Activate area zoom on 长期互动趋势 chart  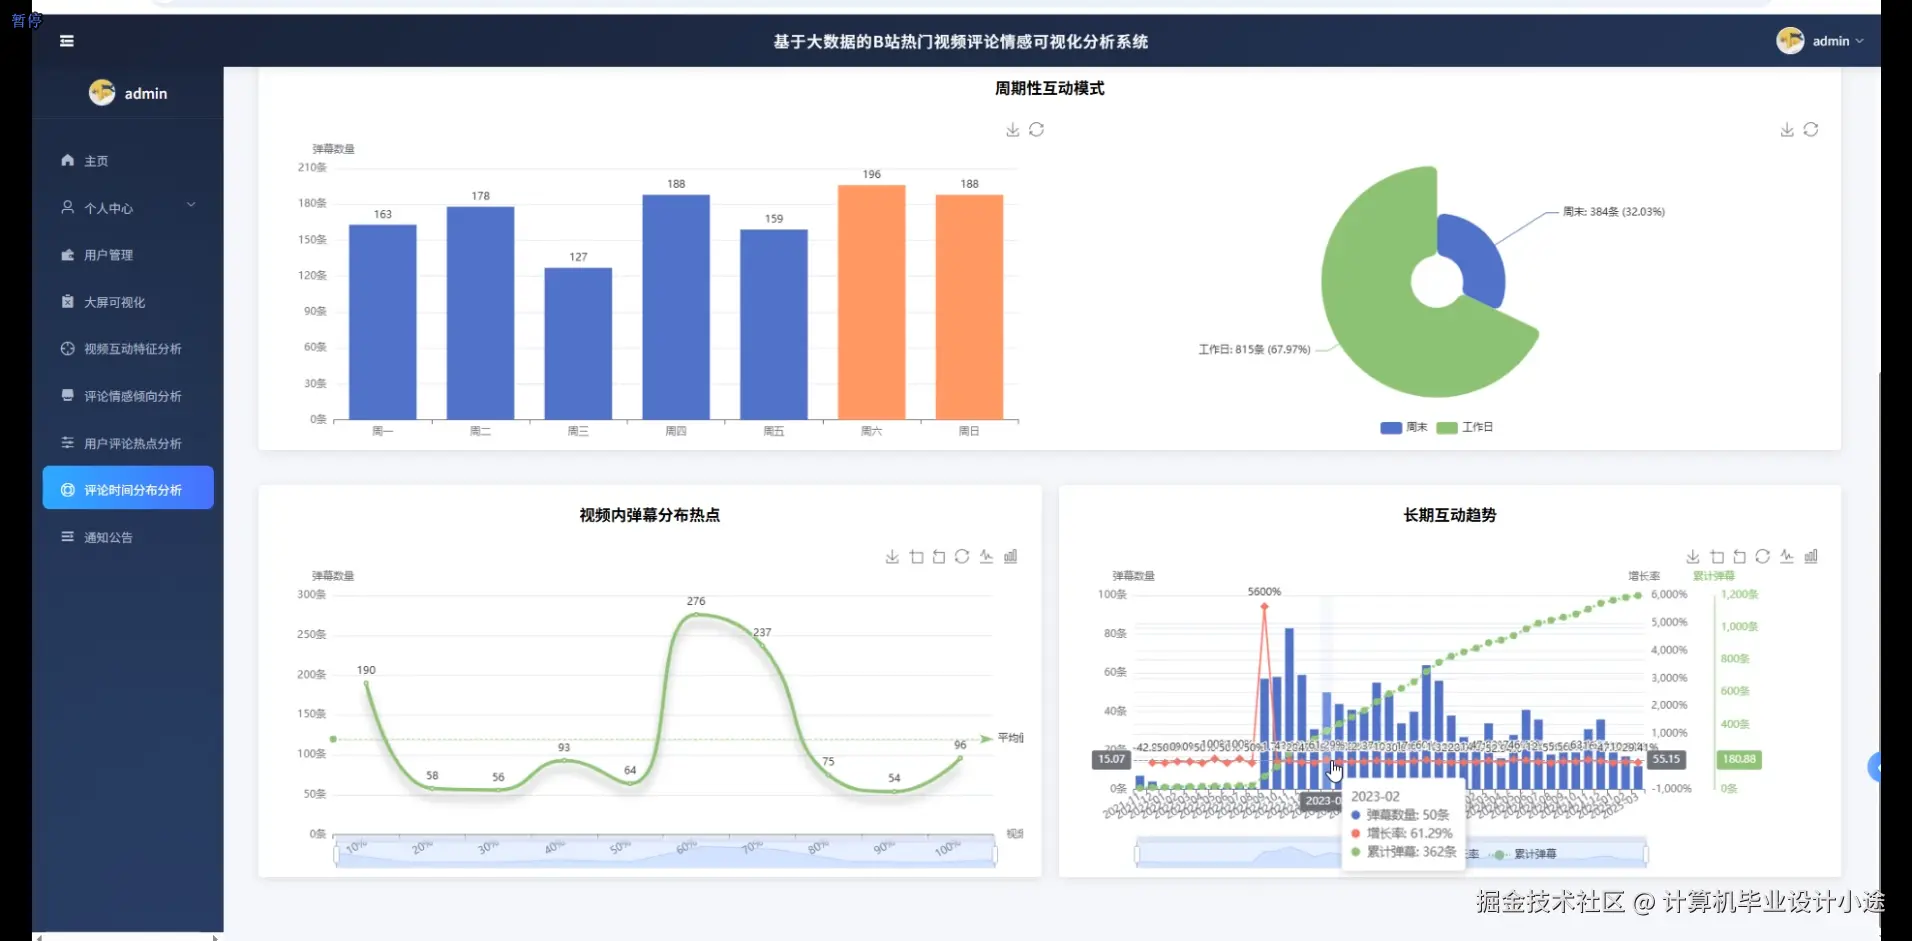pyautogui.click(x=1717, y=557)
